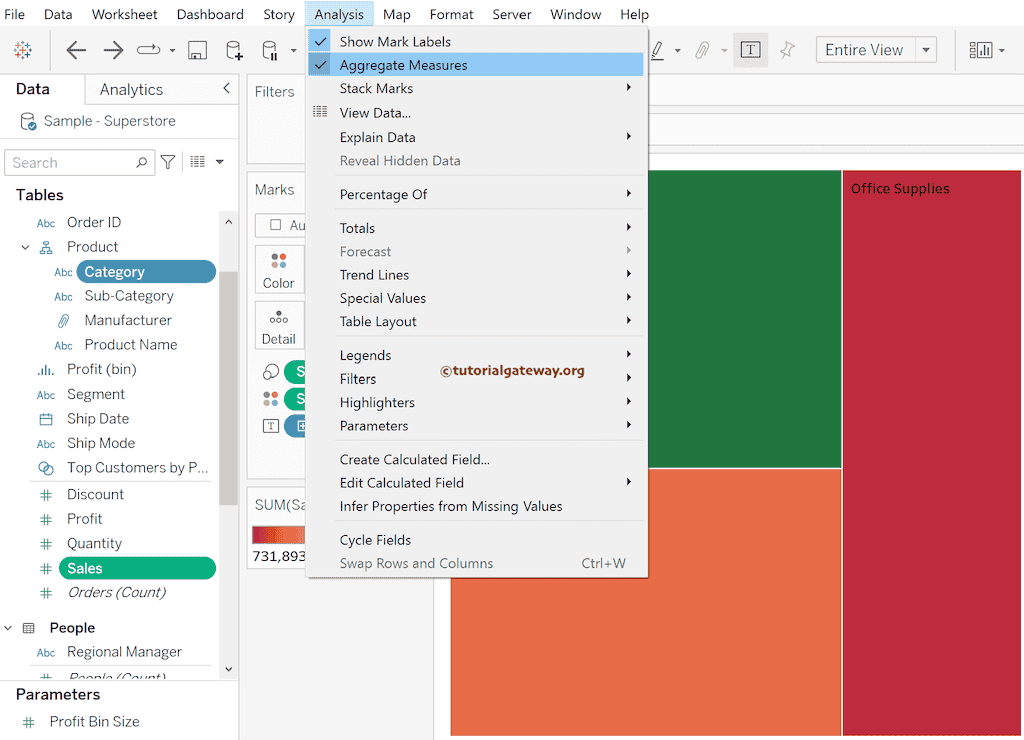This screenshot has width=1024, height=740.
Task: Click the New Data Source icon
Action: click(x=233, y=50)
